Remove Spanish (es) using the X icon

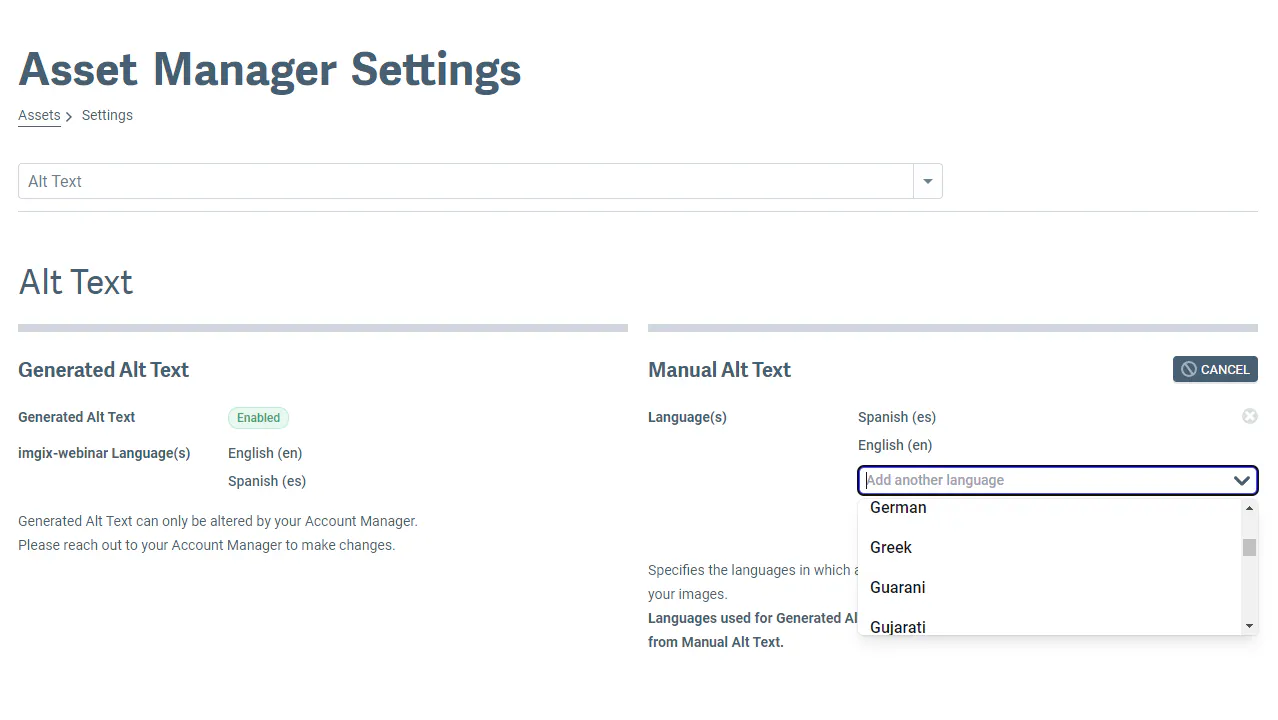tap(1249, 416)
